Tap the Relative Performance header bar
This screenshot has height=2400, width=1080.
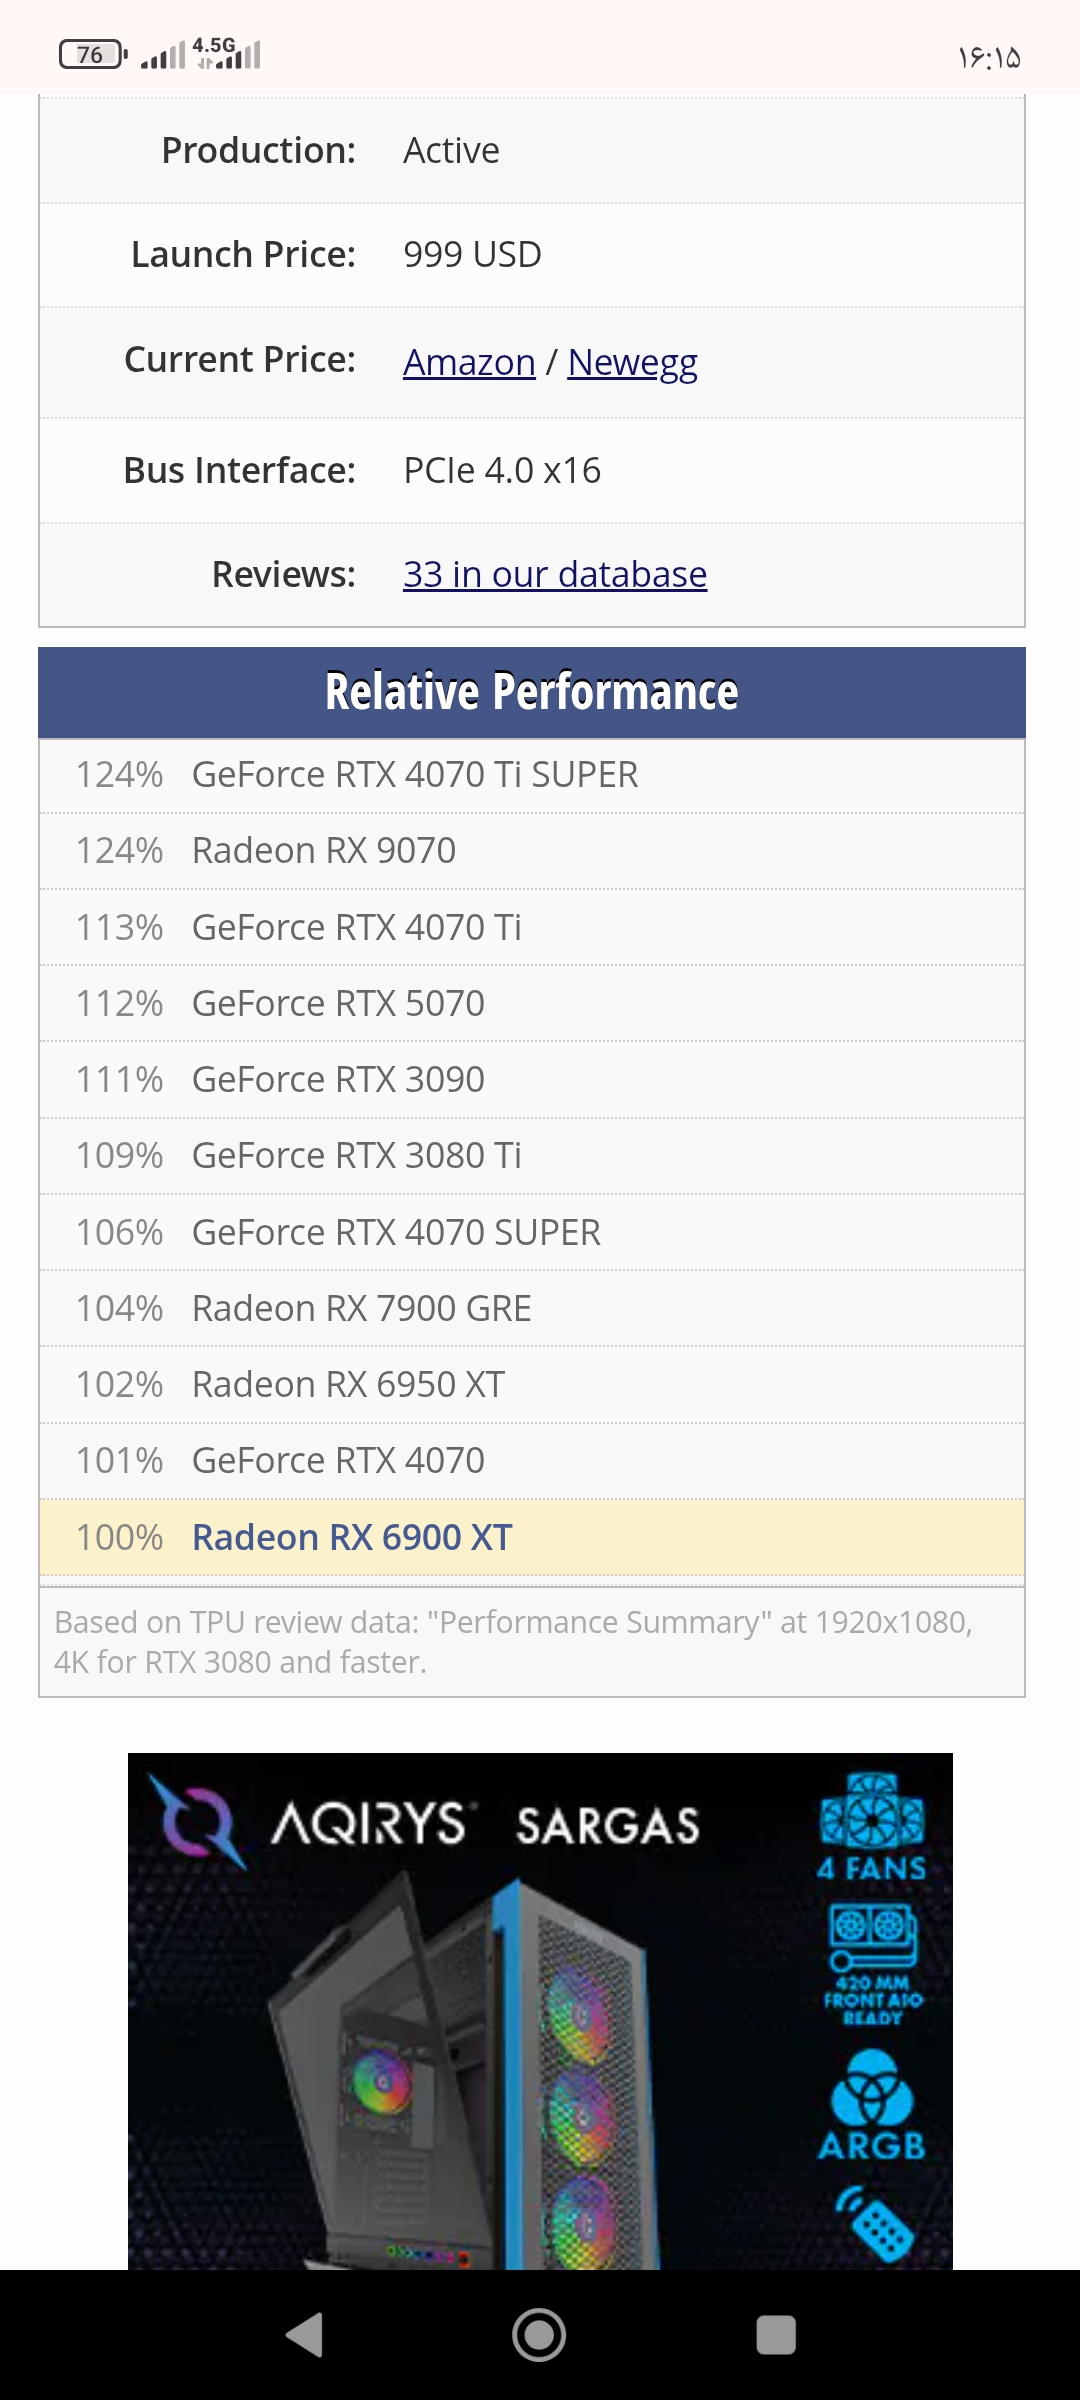(x=532, y=692)
